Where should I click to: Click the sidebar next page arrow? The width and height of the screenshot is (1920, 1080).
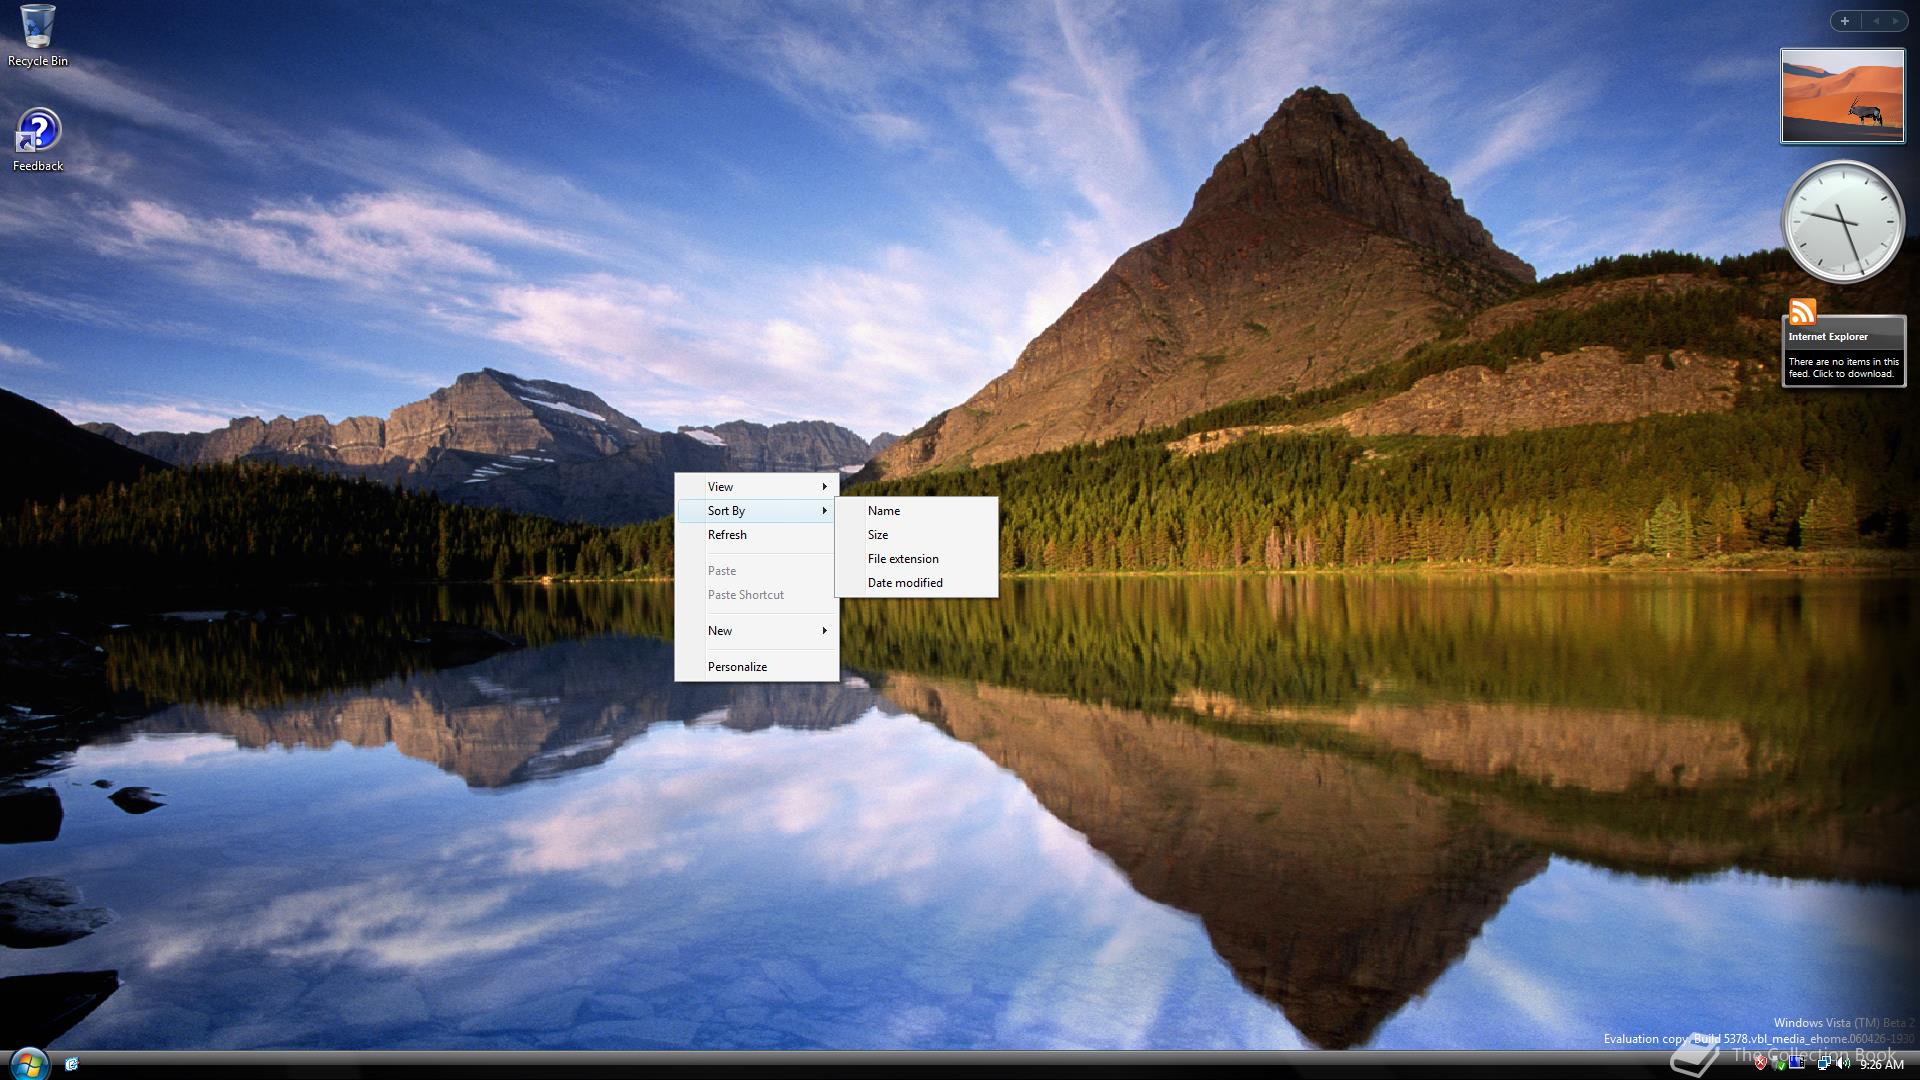click(1894, 20)
